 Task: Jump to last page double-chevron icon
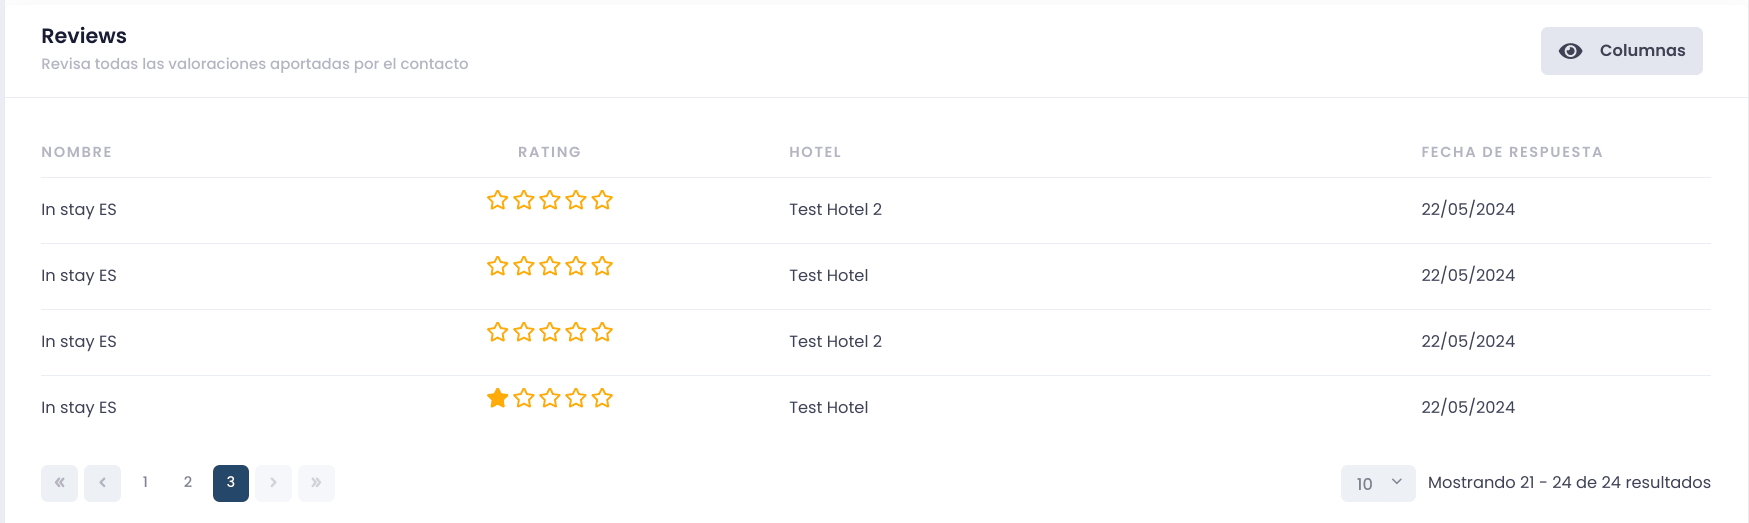click(316, 483)
